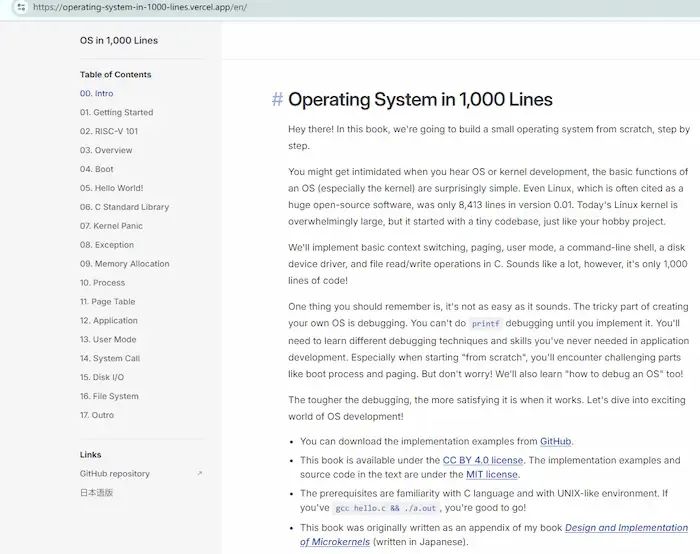The image size is (700, 554).
Task: Select 13. User Mode chapter
Action: [x=108, y=339]
